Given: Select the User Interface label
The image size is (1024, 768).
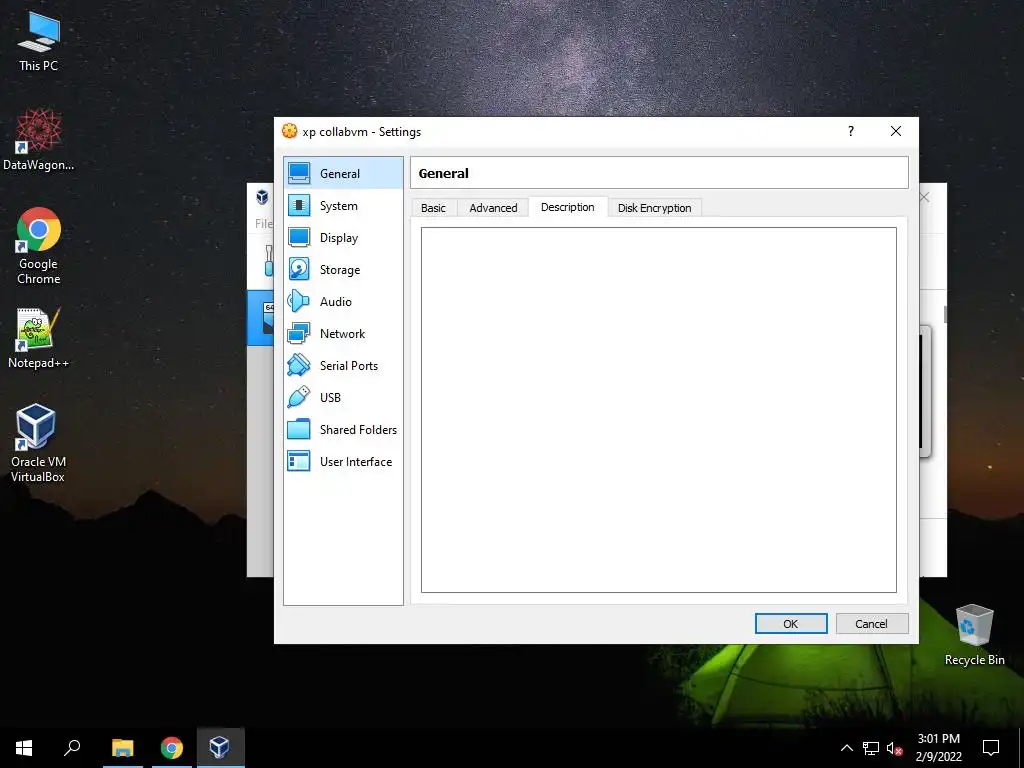Looking at the screenshot, I should click(x=356, y=462).
